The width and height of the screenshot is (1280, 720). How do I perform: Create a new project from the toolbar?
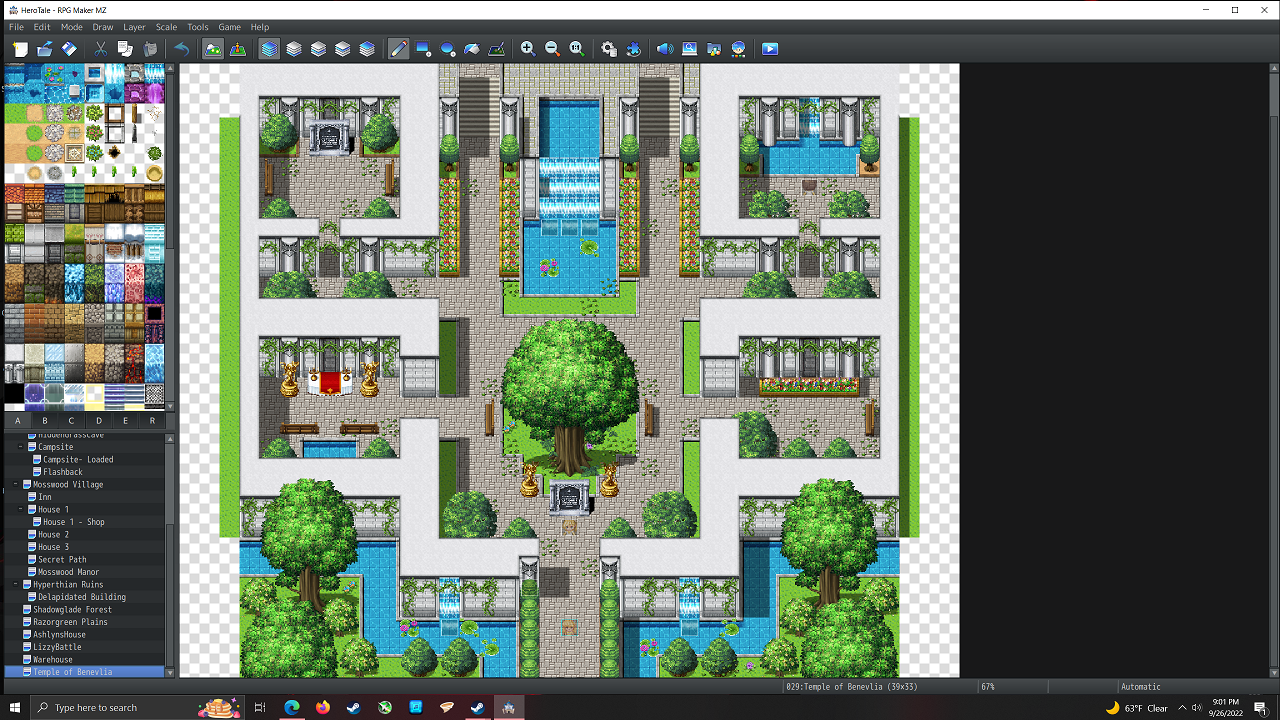point(20,49)
